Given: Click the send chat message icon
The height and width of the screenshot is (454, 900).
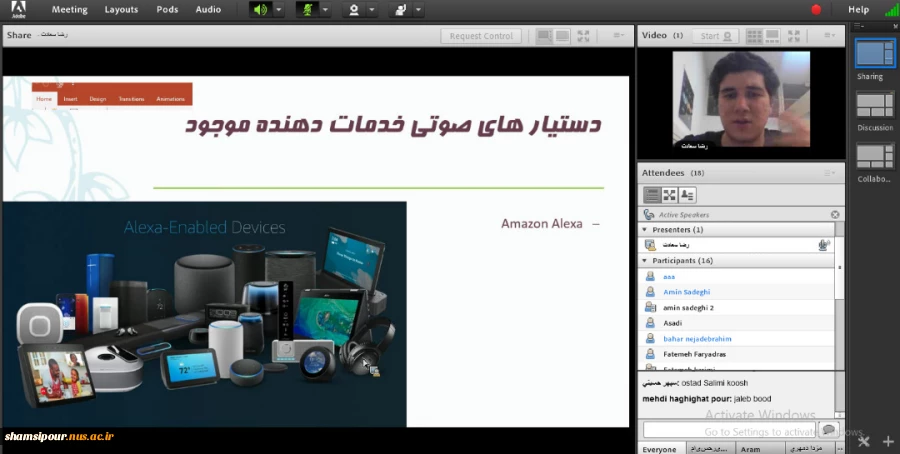Looking at the screenshot, I should coord(828,430).
